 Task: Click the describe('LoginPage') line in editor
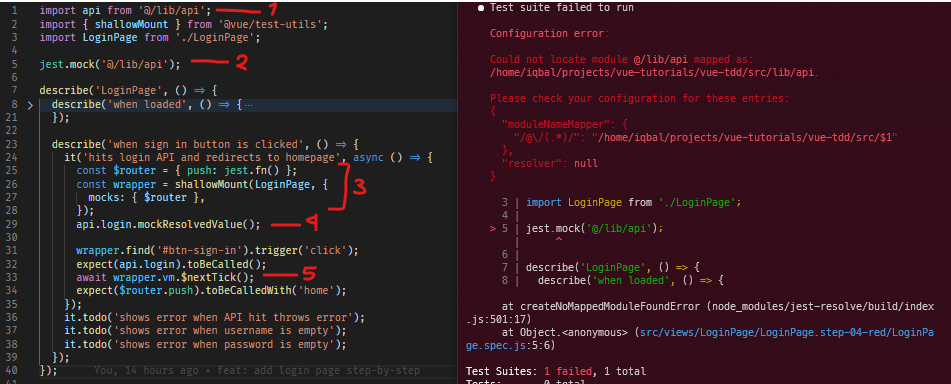click(128, 91)
